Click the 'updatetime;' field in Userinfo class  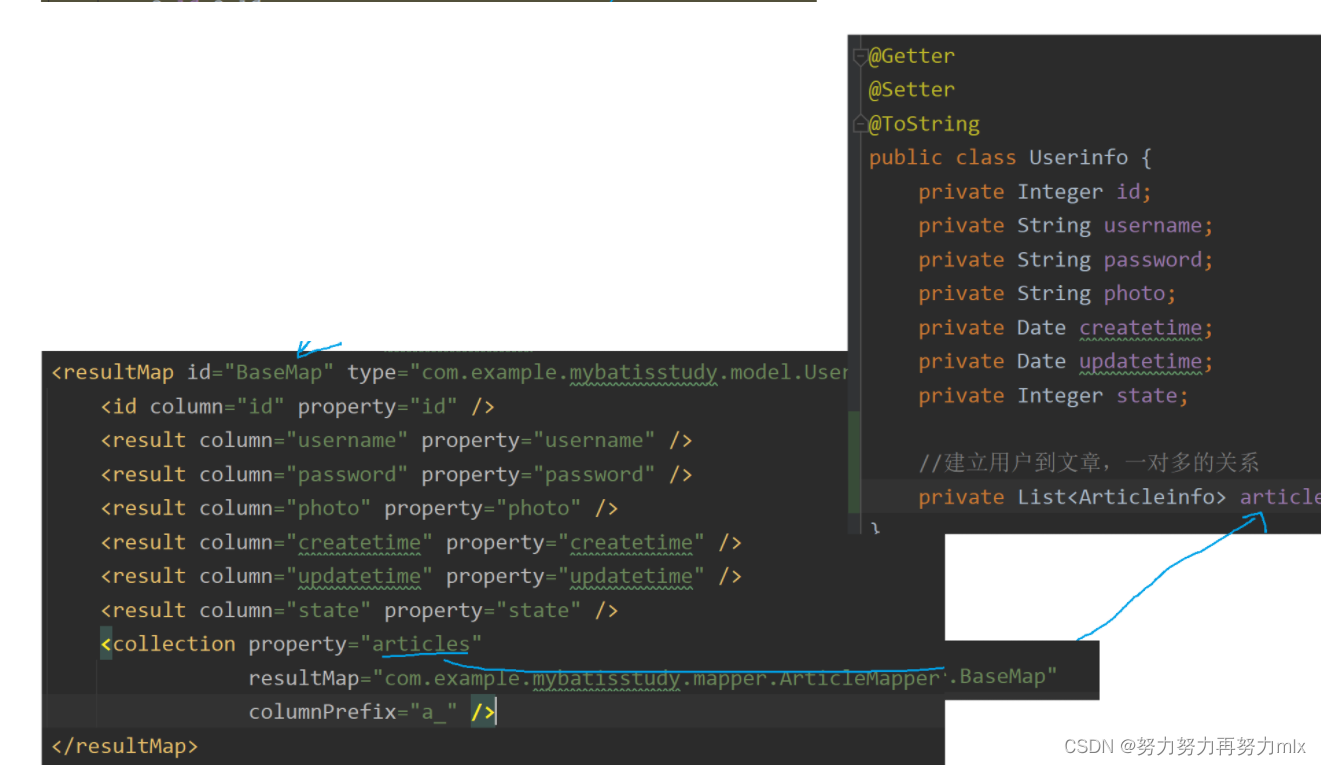1146,361
